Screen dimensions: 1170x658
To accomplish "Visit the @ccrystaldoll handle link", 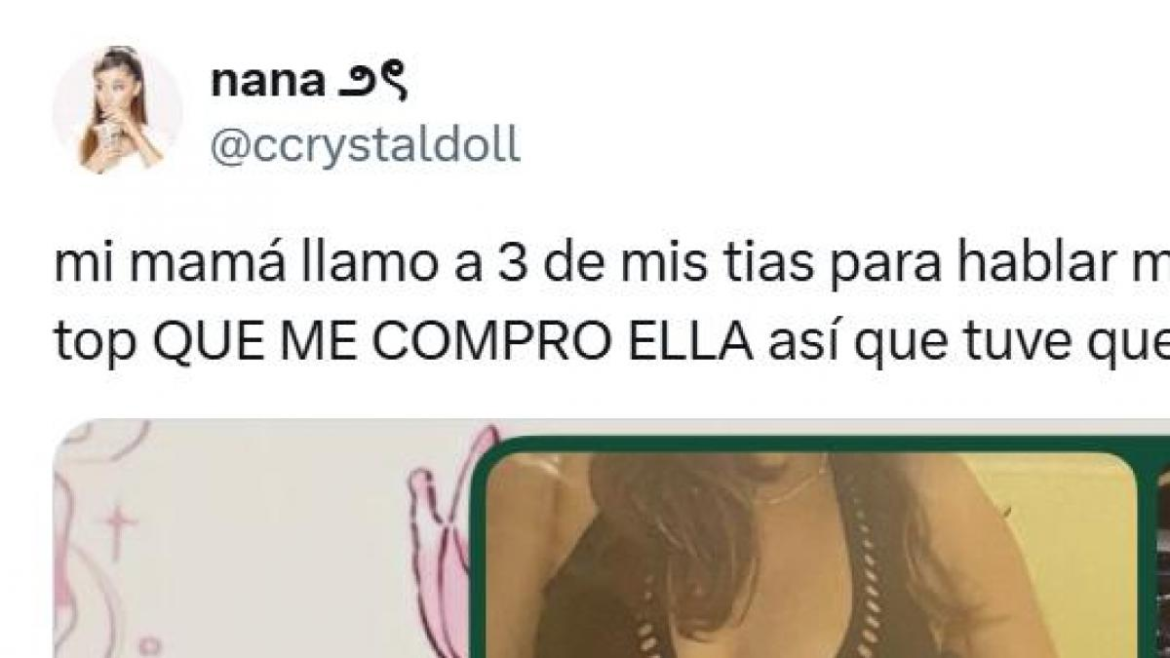I will 365,145.
